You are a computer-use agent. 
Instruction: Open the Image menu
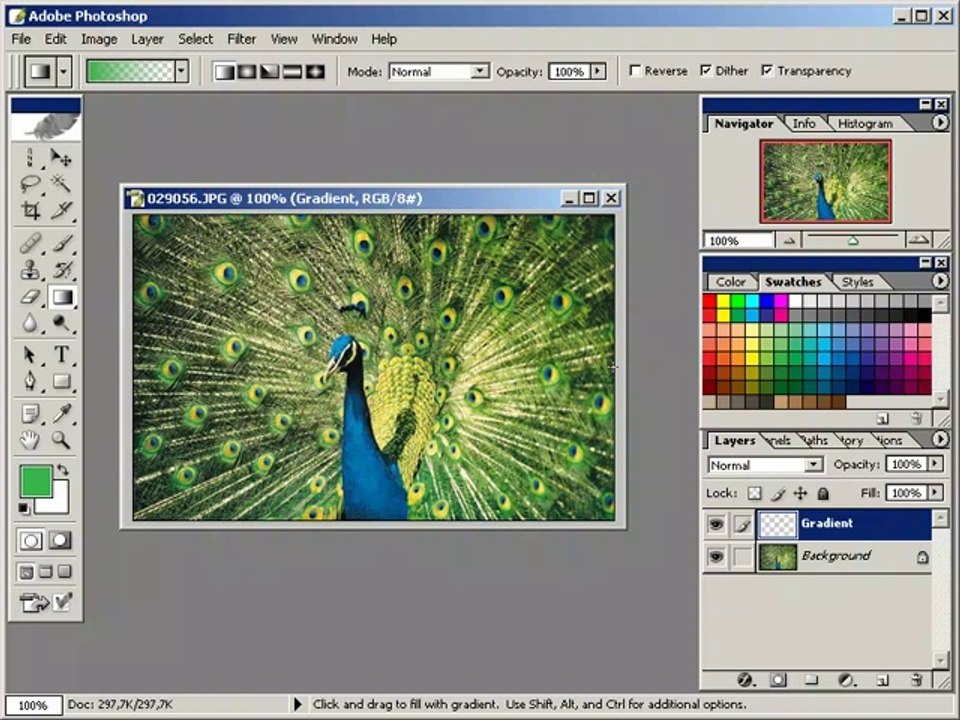tap(99, 39)
